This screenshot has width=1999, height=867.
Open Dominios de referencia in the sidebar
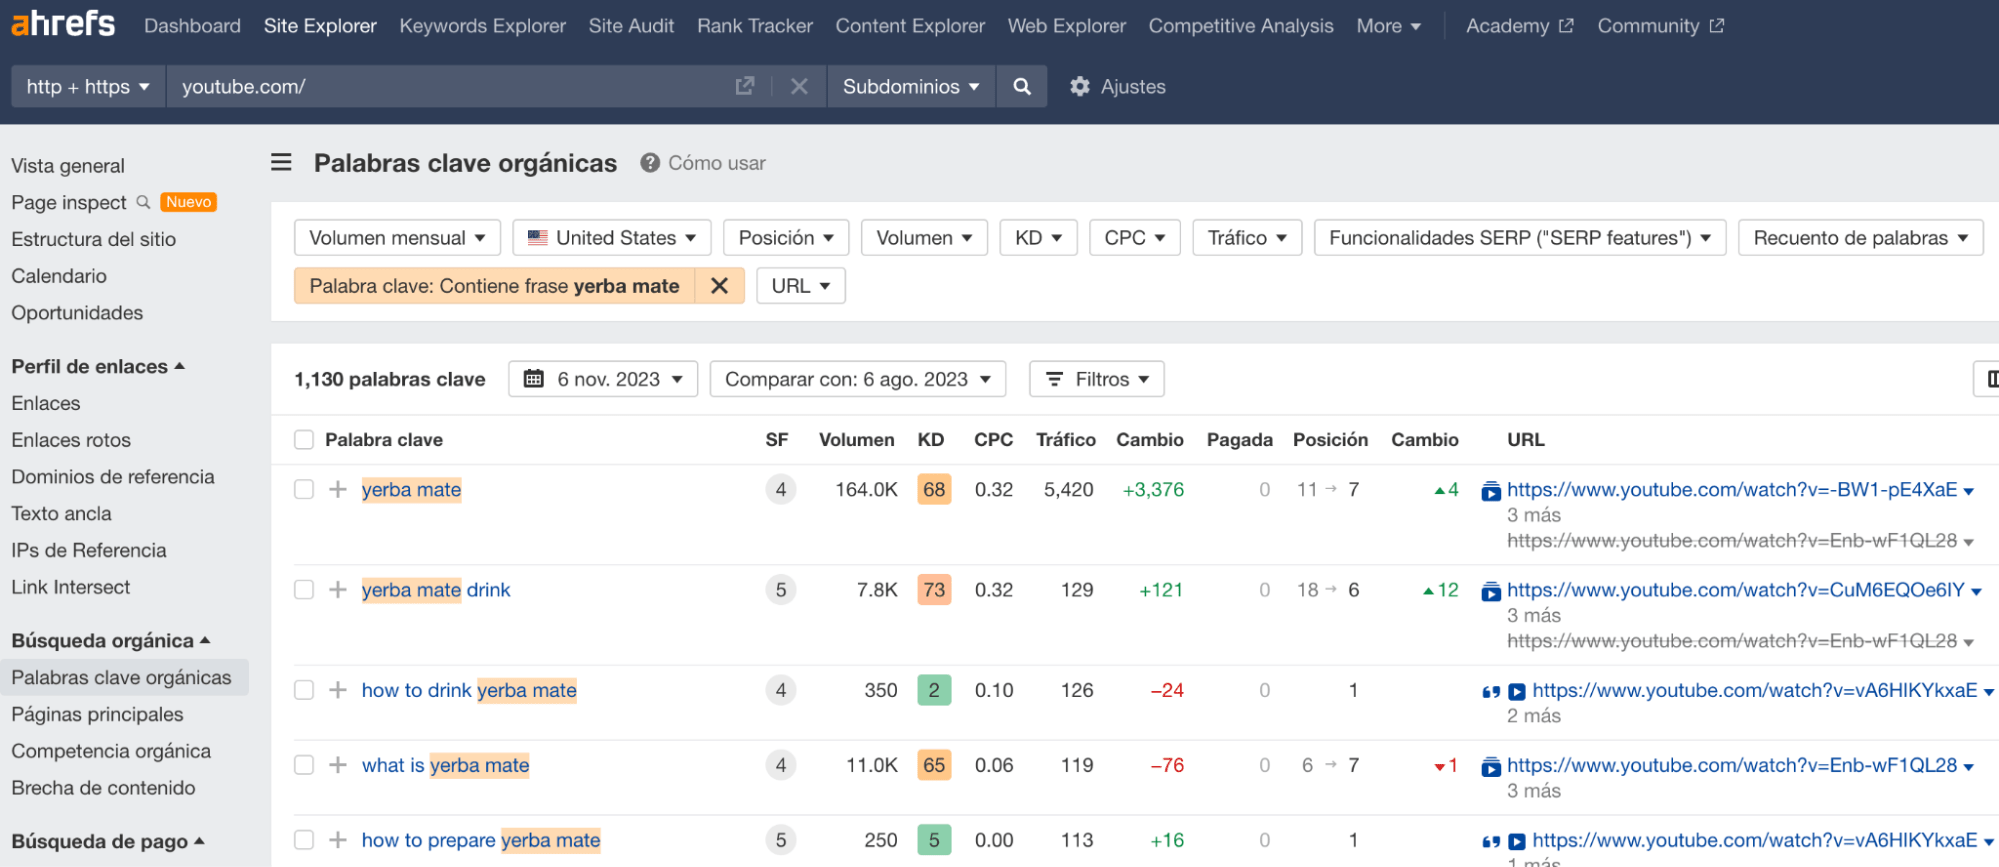pyautogui.click(x=113, y=477)
